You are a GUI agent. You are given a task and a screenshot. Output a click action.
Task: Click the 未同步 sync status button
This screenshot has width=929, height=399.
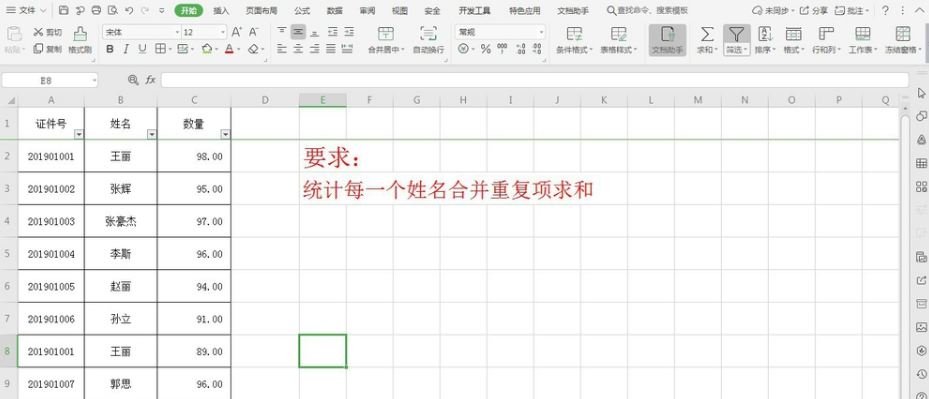(773, 11)
